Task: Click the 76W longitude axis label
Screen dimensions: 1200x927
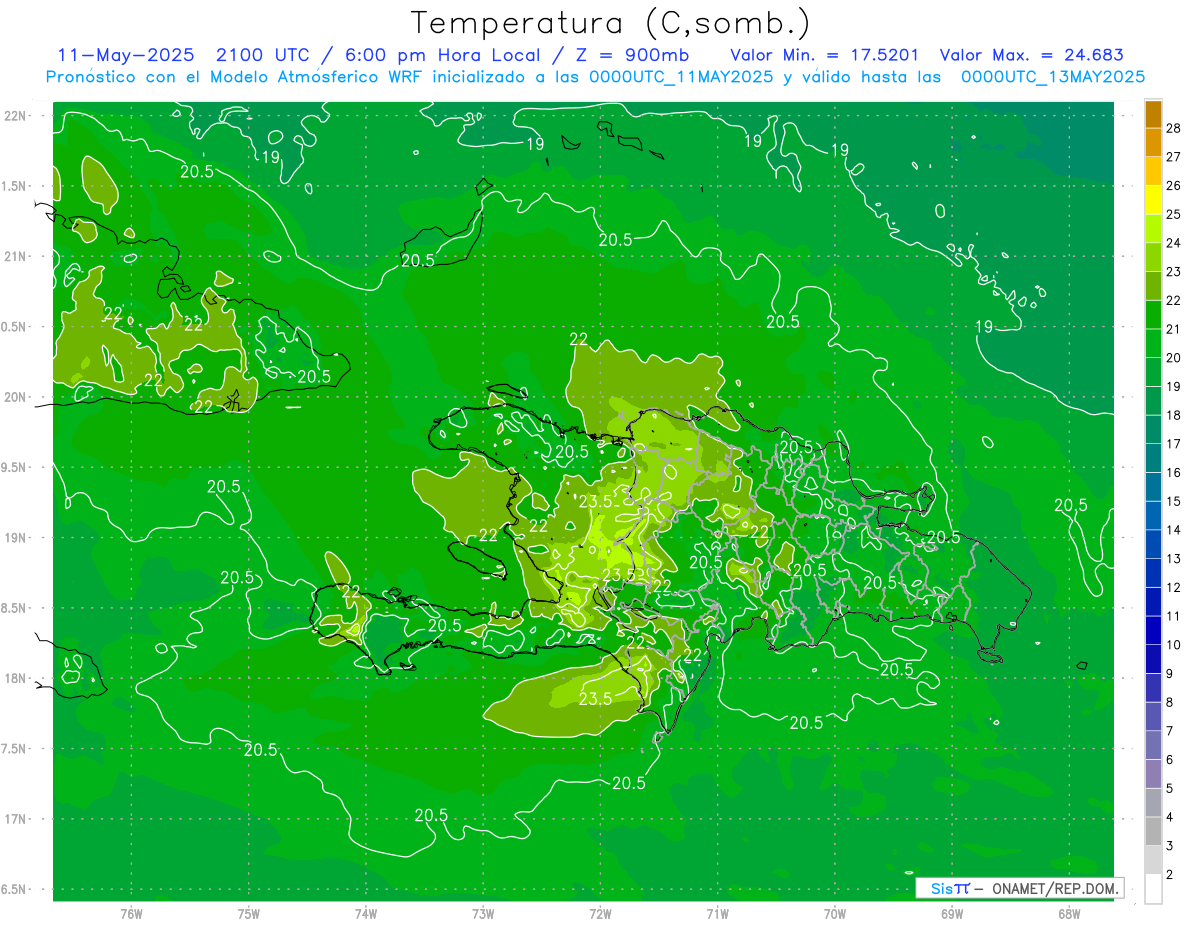Action: point(131,913)
